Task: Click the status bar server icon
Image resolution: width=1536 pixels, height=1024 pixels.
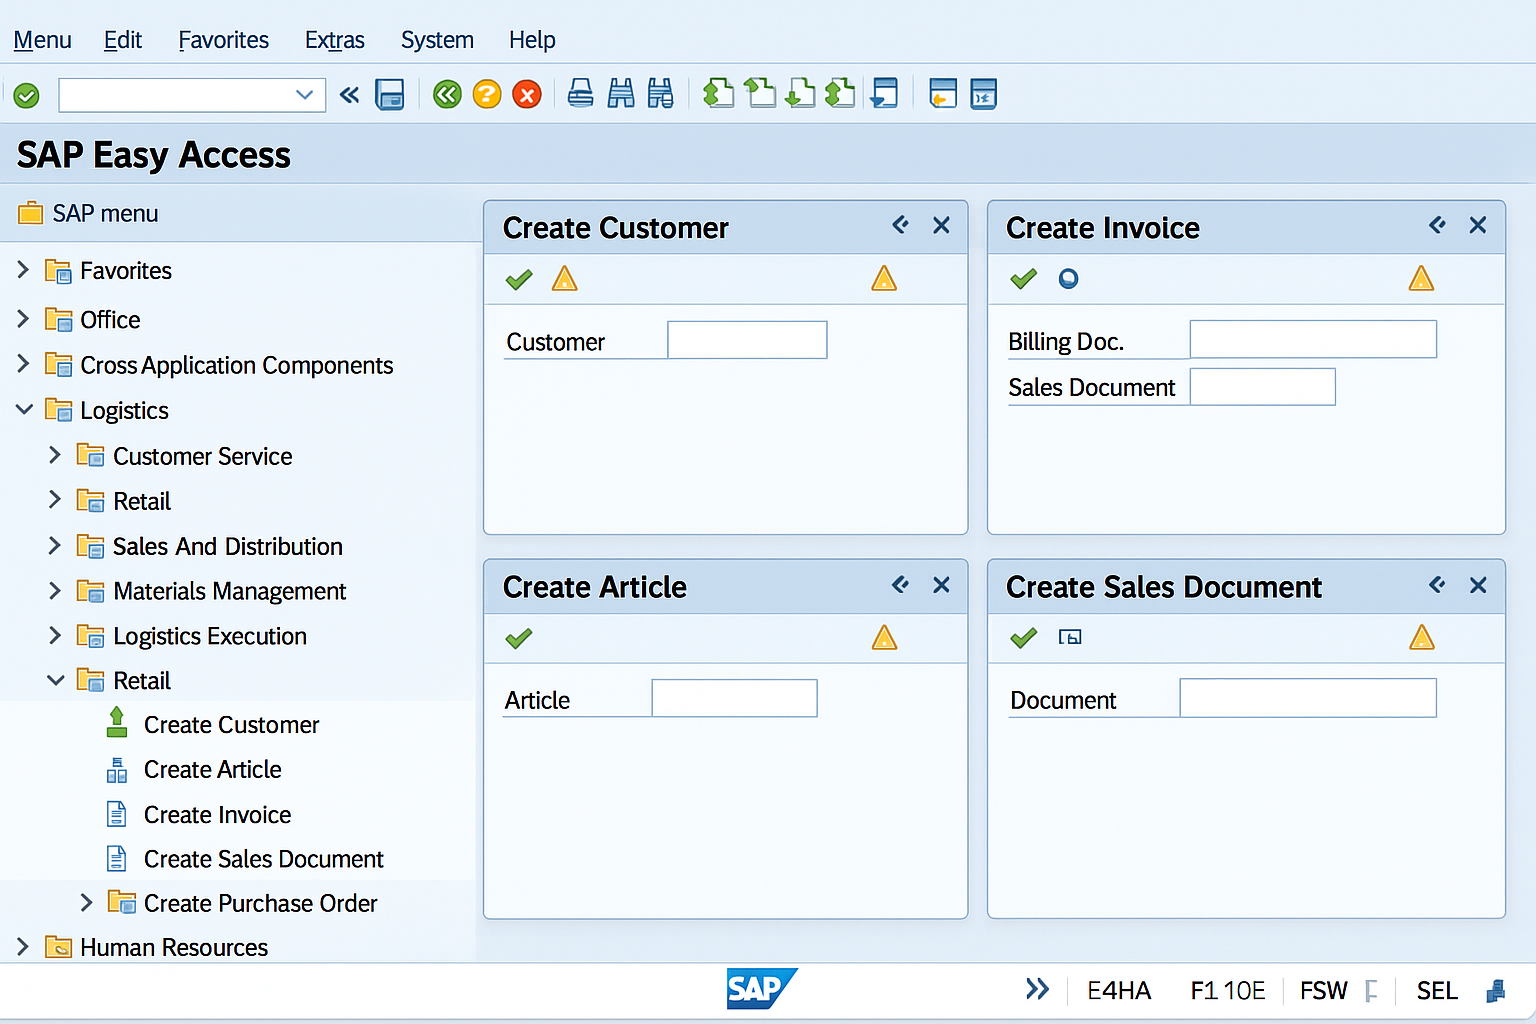Action: (1496, 990)
